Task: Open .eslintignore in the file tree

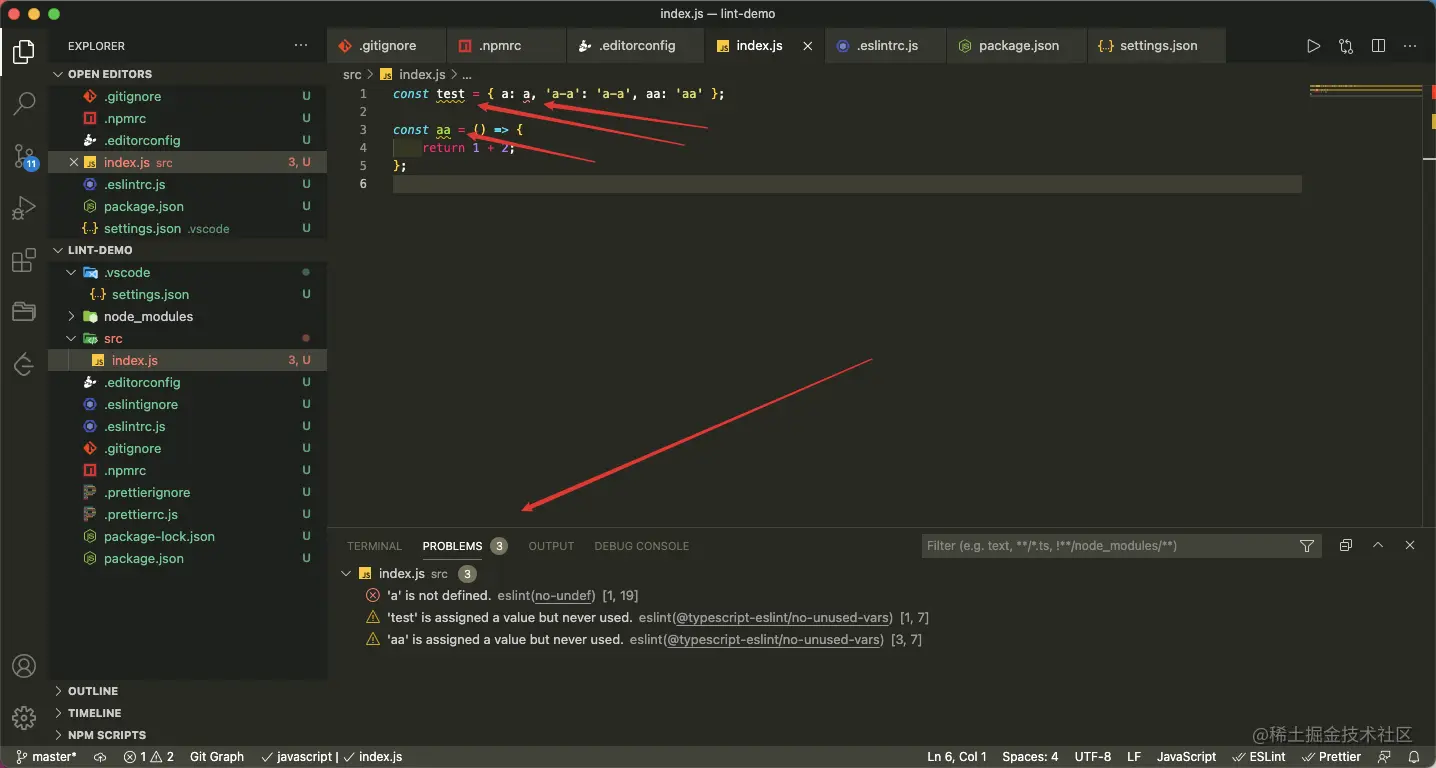Action: (141, 404)
